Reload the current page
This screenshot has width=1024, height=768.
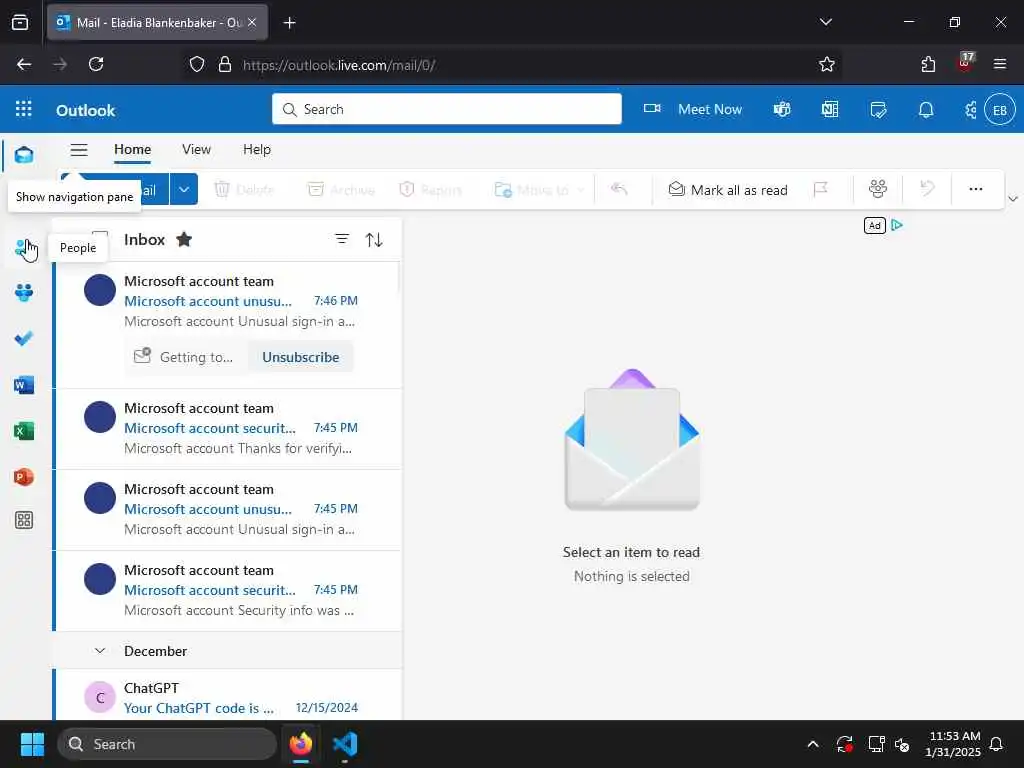[x=96, y=64]
